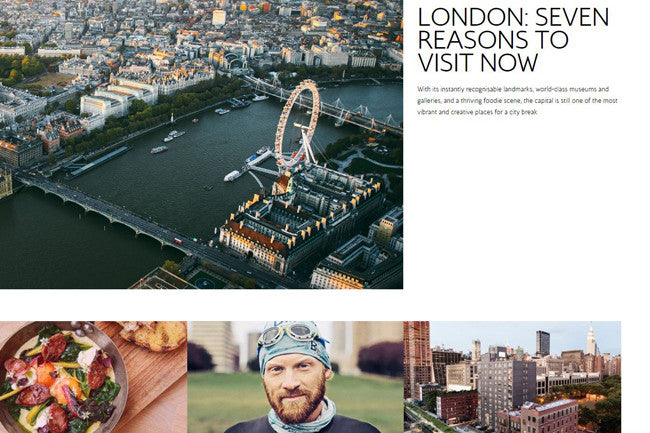Click the London Eye wheel in the photo
The height and width of the screenshot is (433, 650).
297,124
